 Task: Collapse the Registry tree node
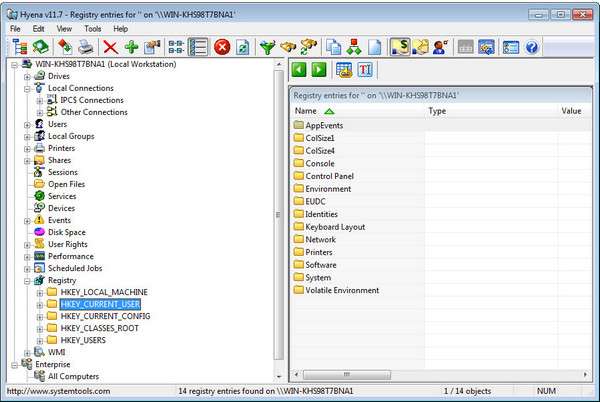pyautogui.click(x=27, y=281)
